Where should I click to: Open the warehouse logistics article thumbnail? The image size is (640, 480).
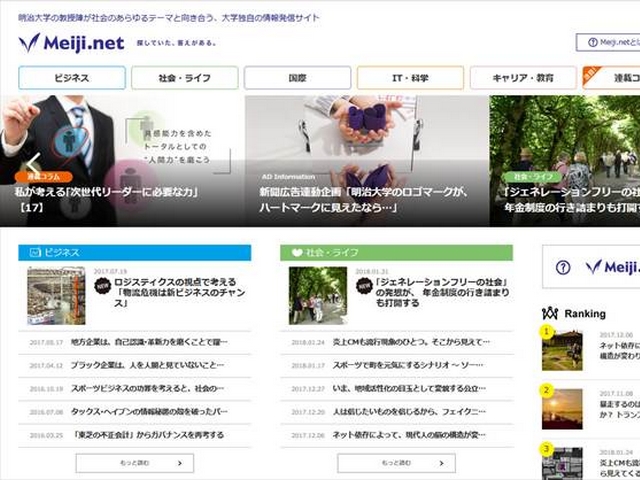point(56,296)
